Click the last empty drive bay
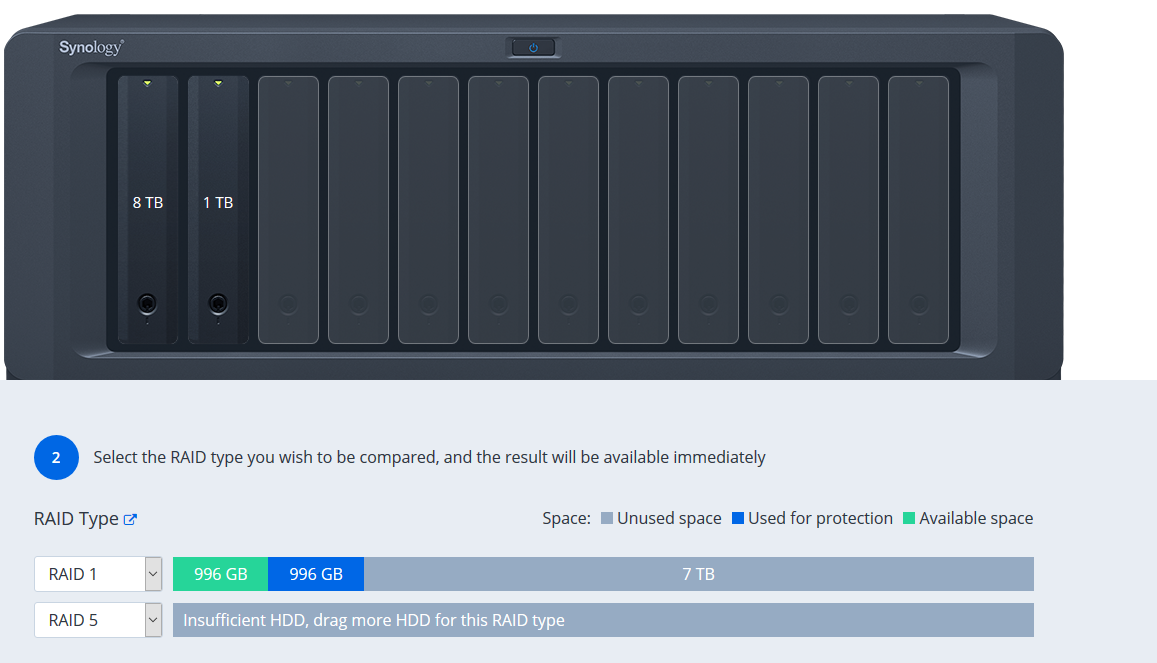The image size is (1157, 663). pos(918,209)
